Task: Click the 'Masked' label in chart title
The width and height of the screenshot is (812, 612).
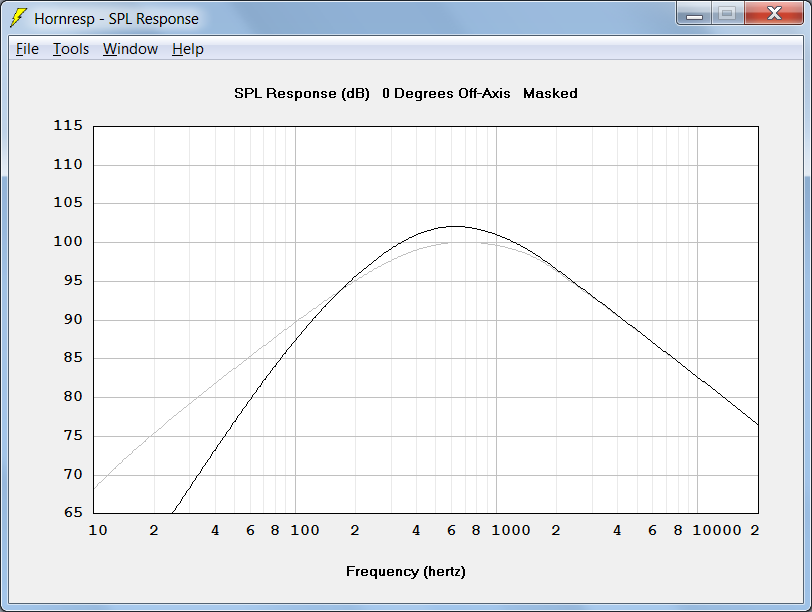Action: point(550,94)
